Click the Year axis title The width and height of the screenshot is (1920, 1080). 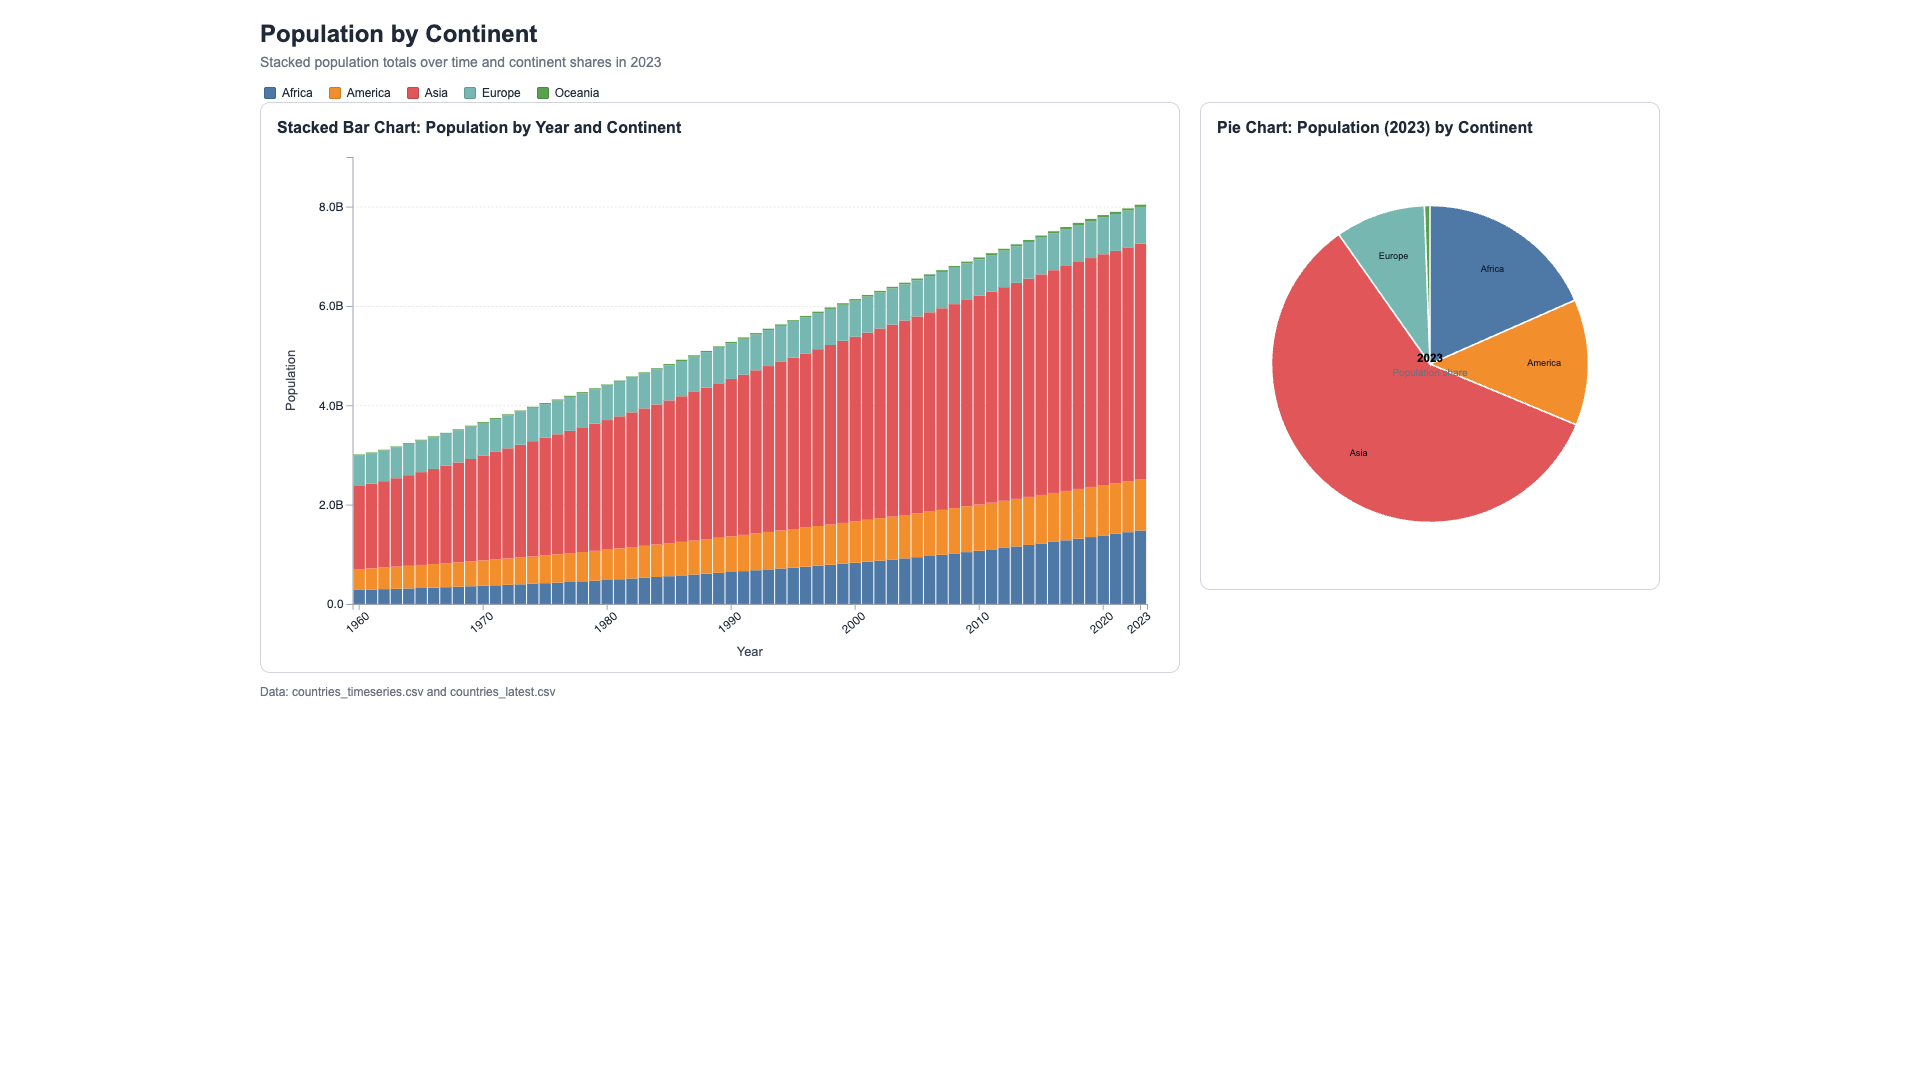[x=750, y=652]
